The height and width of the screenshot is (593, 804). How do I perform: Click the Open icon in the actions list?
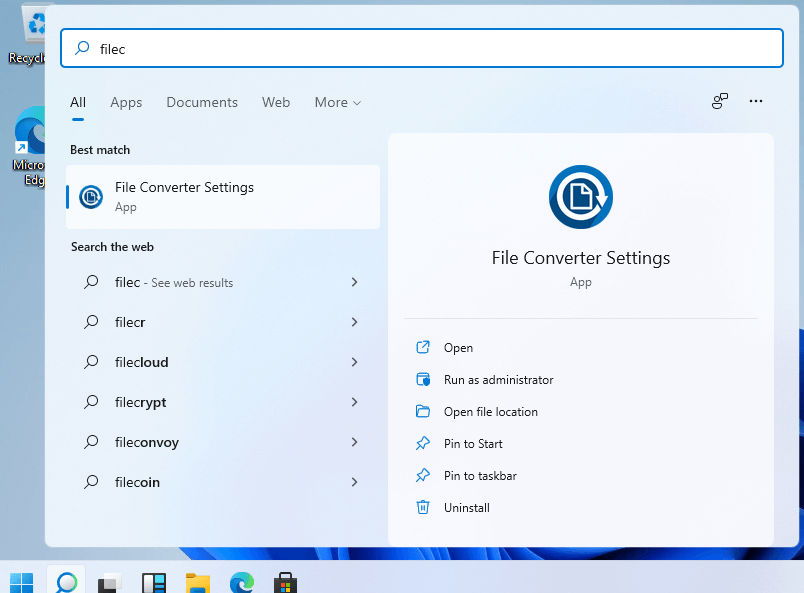pyautogui.click(x=423, y=347)
